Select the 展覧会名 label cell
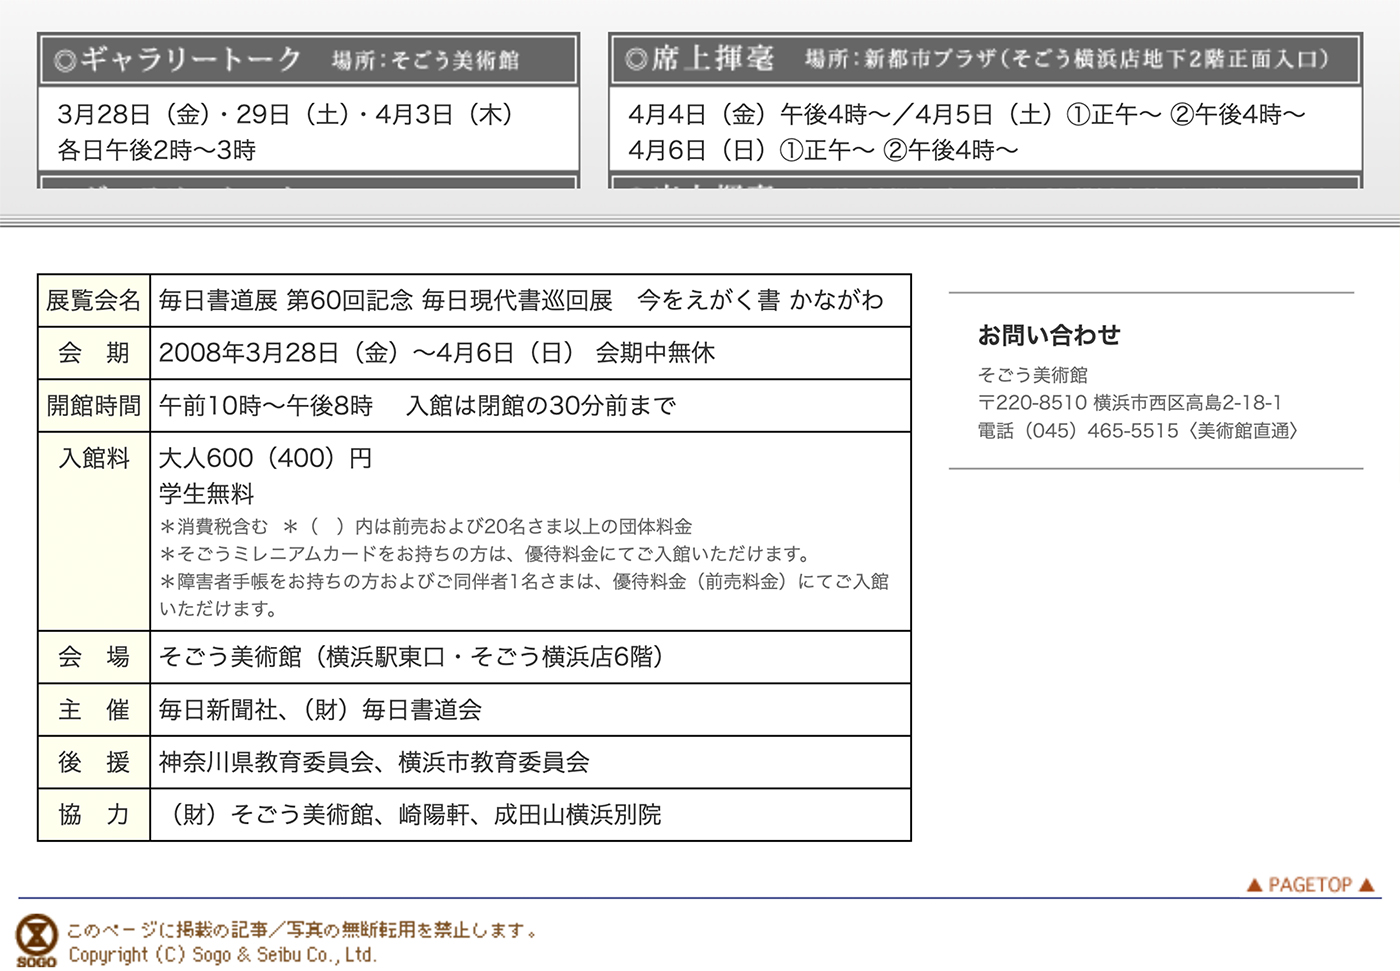This screenshot has height=971, width=1400. (x=94, y=300)
